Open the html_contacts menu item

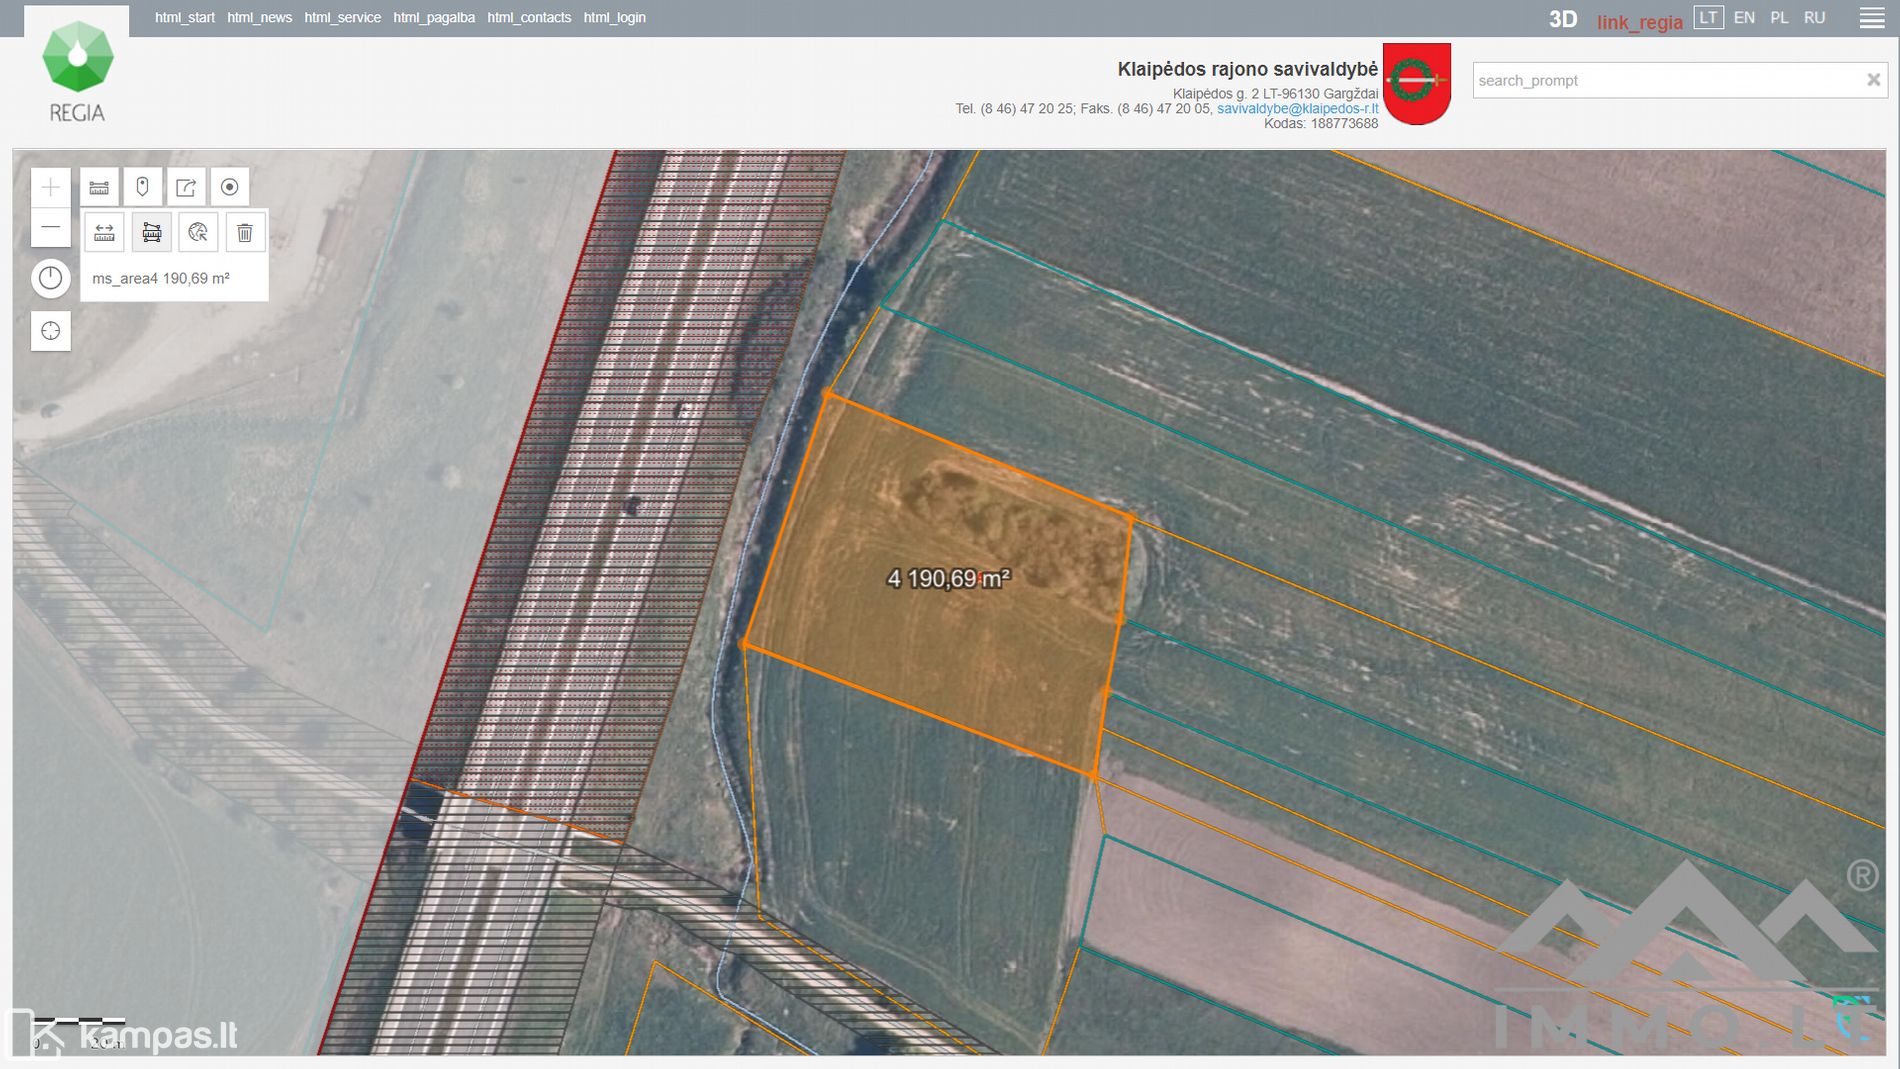(x=529, y=18)
